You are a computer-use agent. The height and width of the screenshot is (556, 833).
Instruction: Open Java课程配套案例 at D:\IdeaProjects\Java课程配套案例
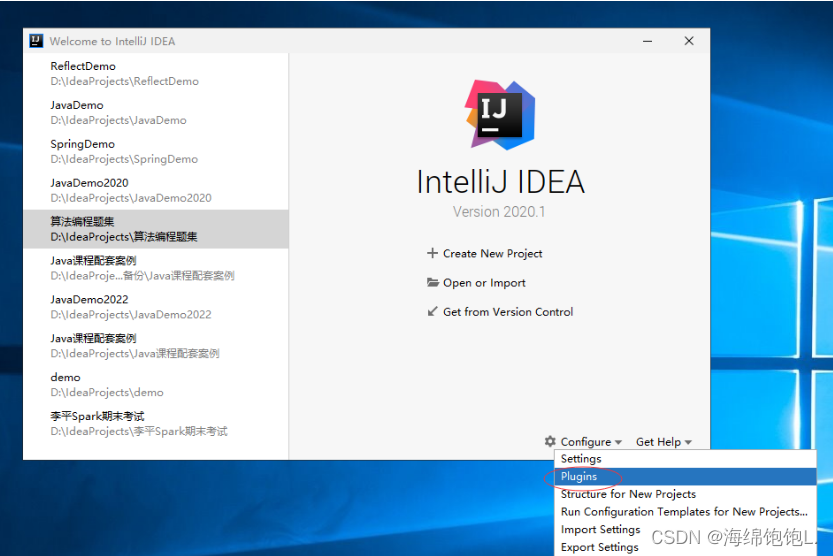click(x=156, y=346)
